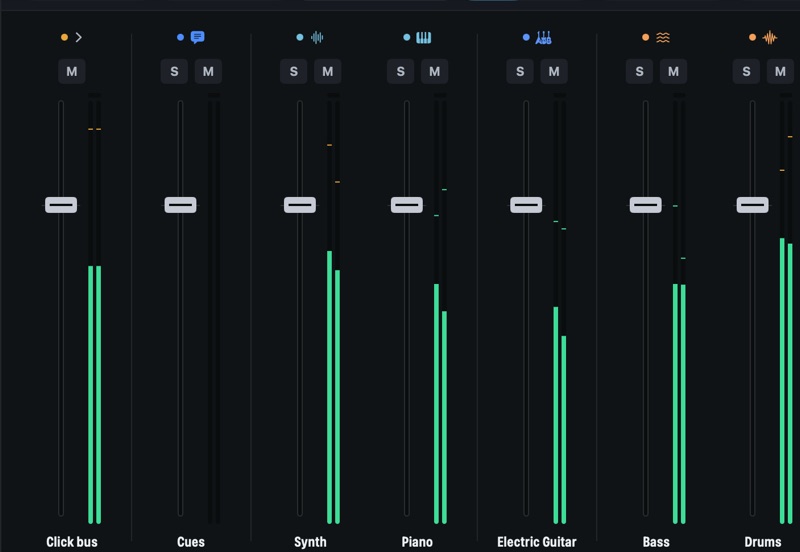Screen dimensions: 800x552
Task: Click the orange dot on Drums channel
Action: pyautogui.click(x=752, y=37)
